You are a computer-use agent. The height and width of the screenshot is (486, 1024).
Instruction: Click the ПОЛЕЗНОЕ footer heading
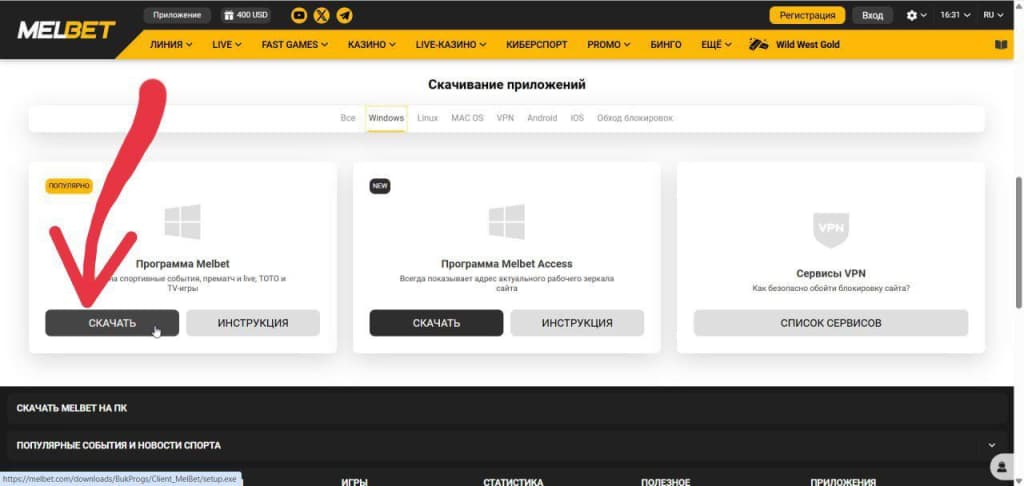click(665, 482)
